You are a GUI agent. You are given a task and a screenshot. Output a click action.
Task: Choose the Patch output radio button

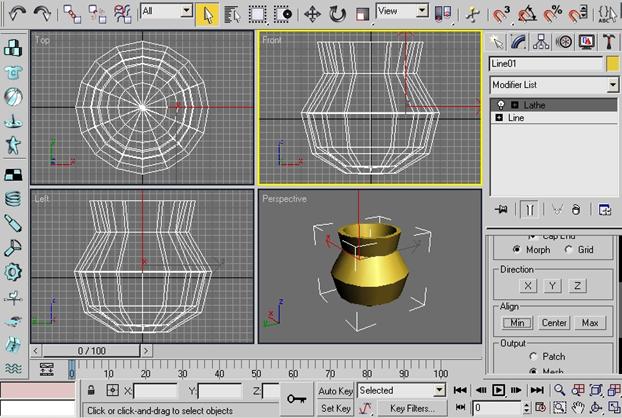533,355
